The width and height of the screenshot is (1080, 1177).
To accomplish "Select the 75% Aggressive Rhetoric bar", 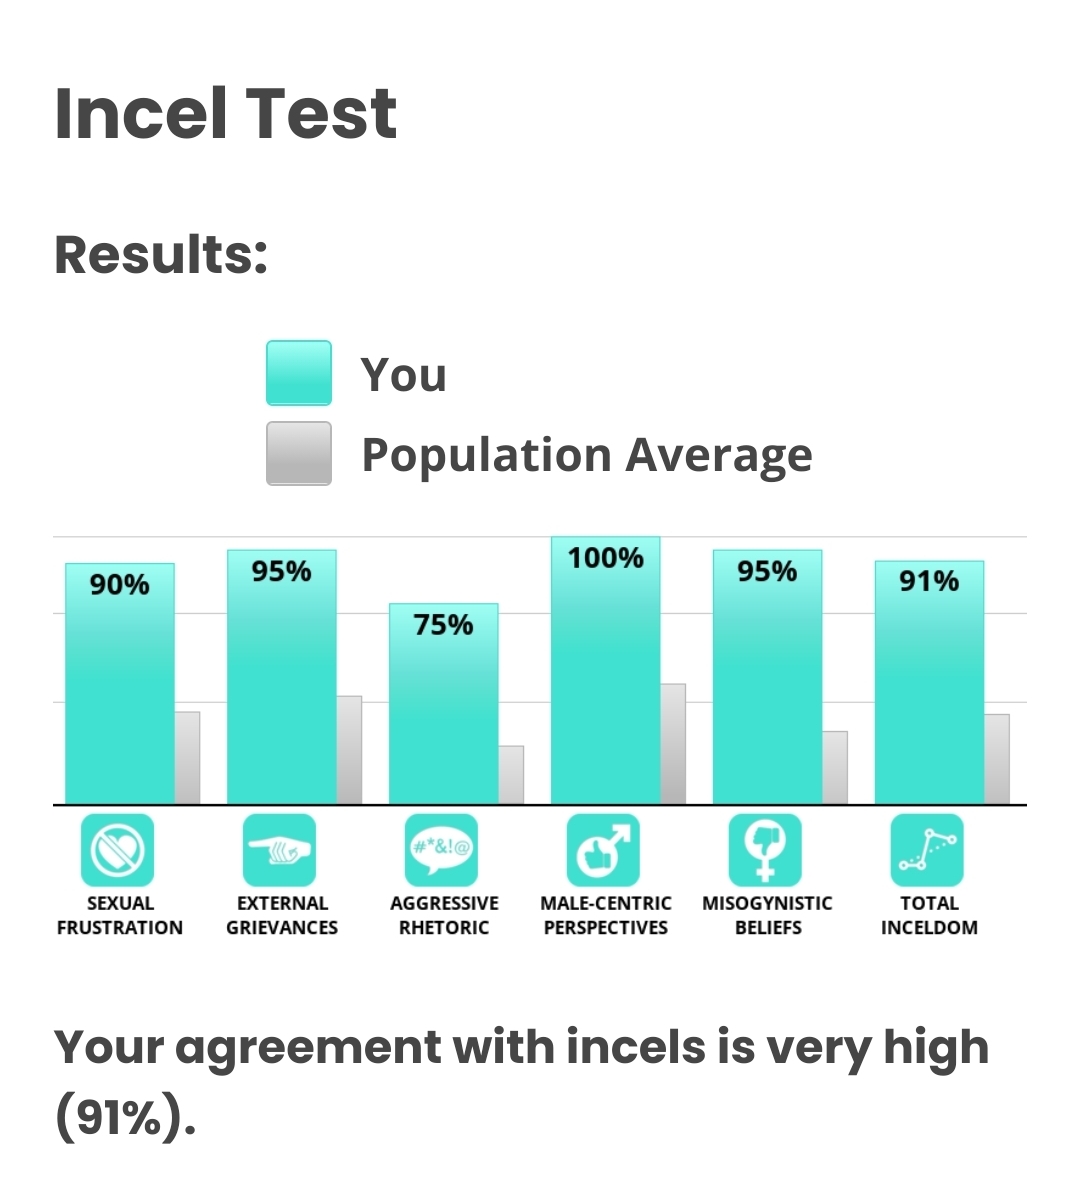I will (x=444, y=704).
